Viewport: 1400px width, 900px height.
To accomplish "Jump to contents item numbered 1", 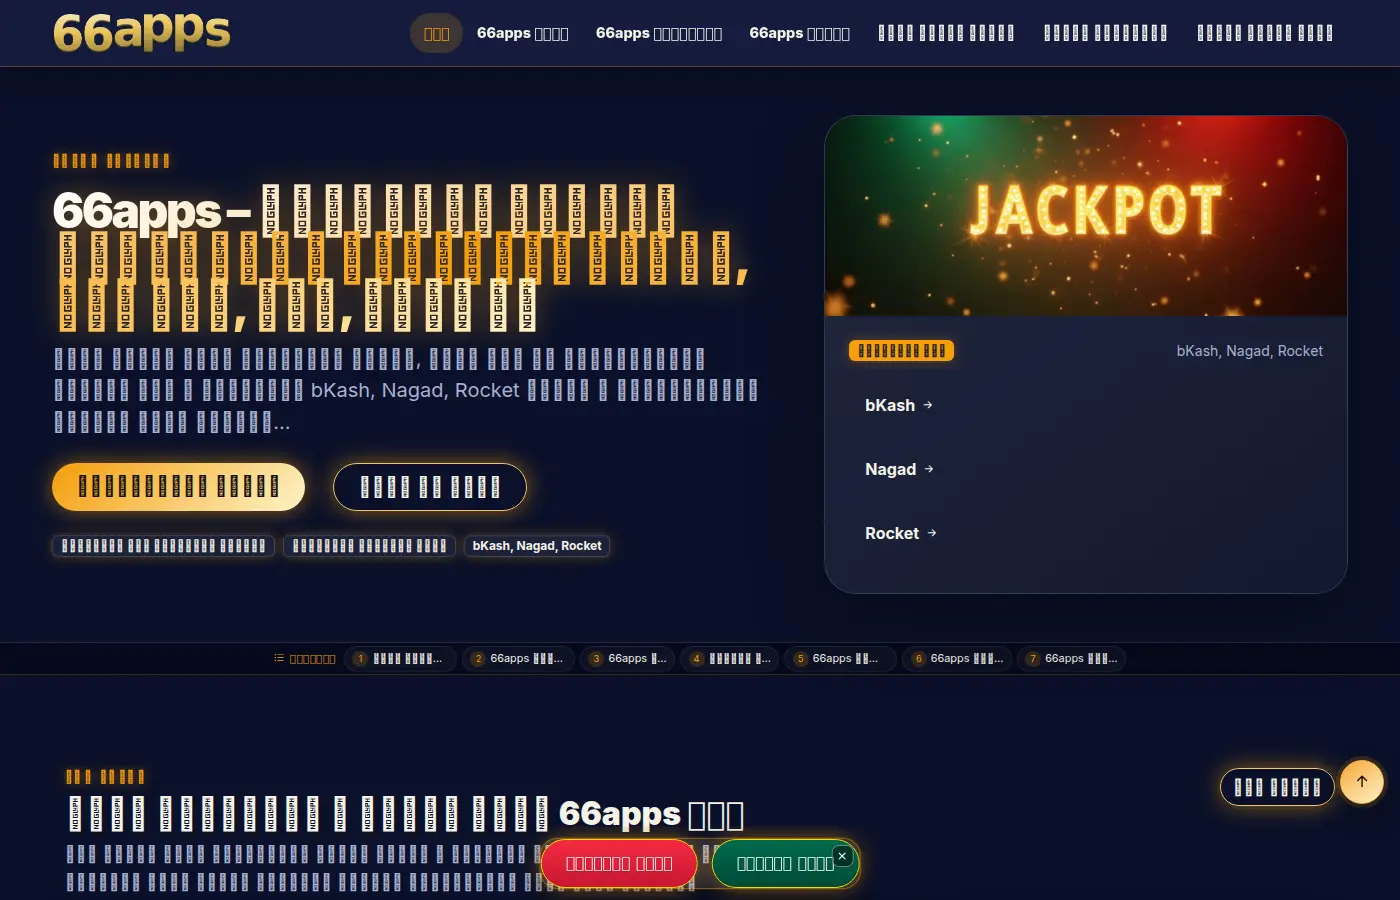I will click(x=400, y=658).
